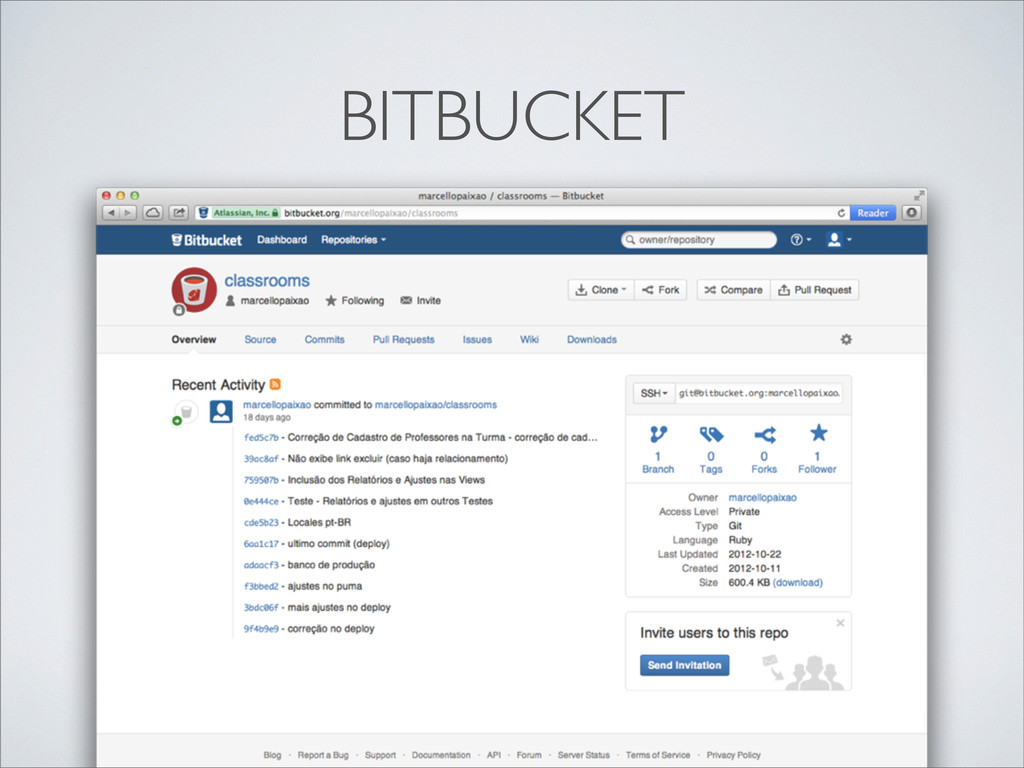Change the SSH protocol dropdown
The height and width of the screenshot is (768, 1024).
(x=654, y=393)
